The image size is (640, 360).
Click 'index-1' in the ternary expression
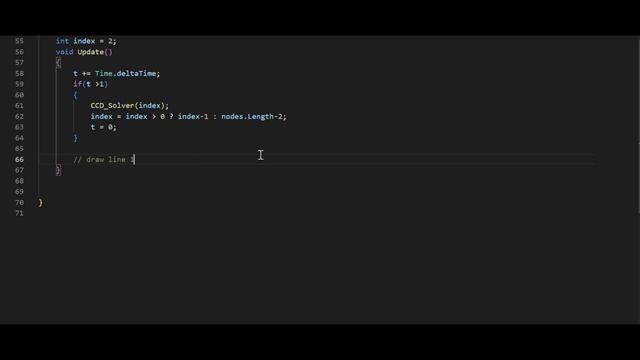click(193, 116)
